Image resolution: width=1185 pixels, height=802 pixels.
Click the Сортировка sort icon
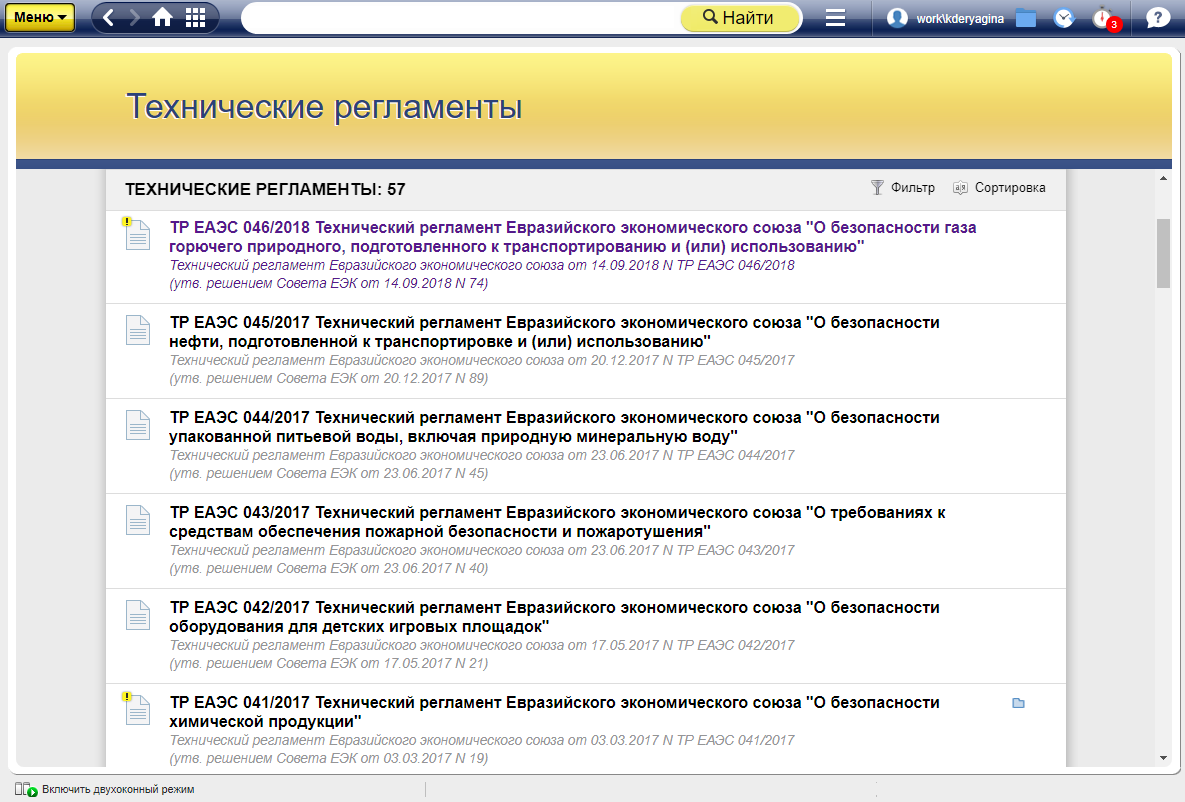[x=960, y=187]
